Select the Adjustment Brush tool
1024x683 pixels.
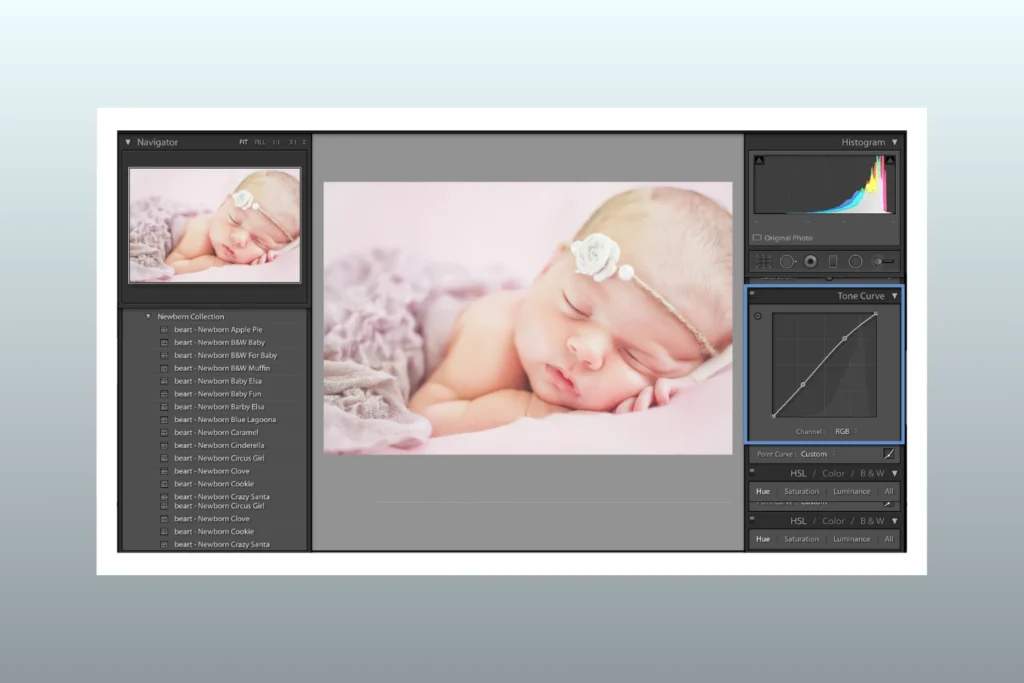tap(882, 261)
